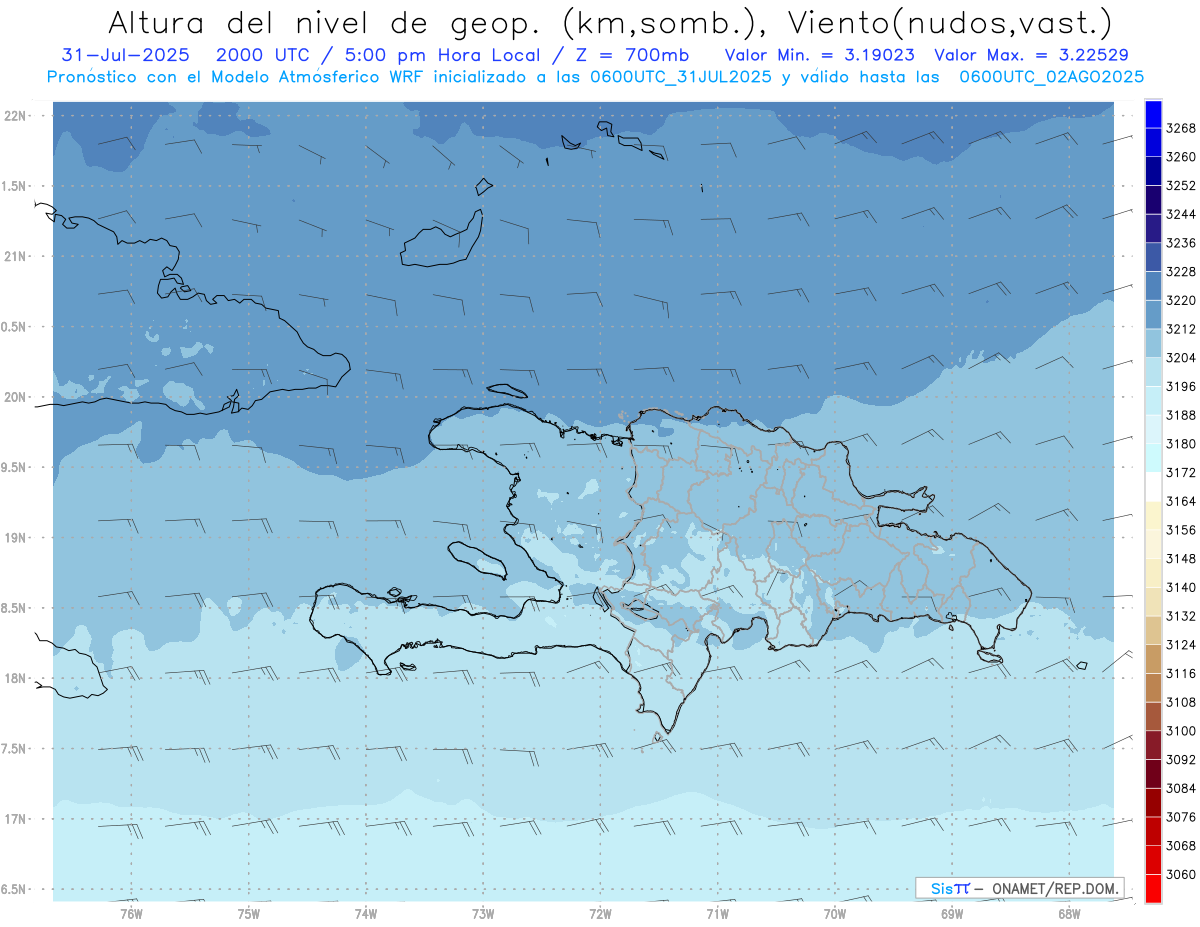Click the latitude label '19N'
Screen dimensions: 1200x927
click(16, 538)
